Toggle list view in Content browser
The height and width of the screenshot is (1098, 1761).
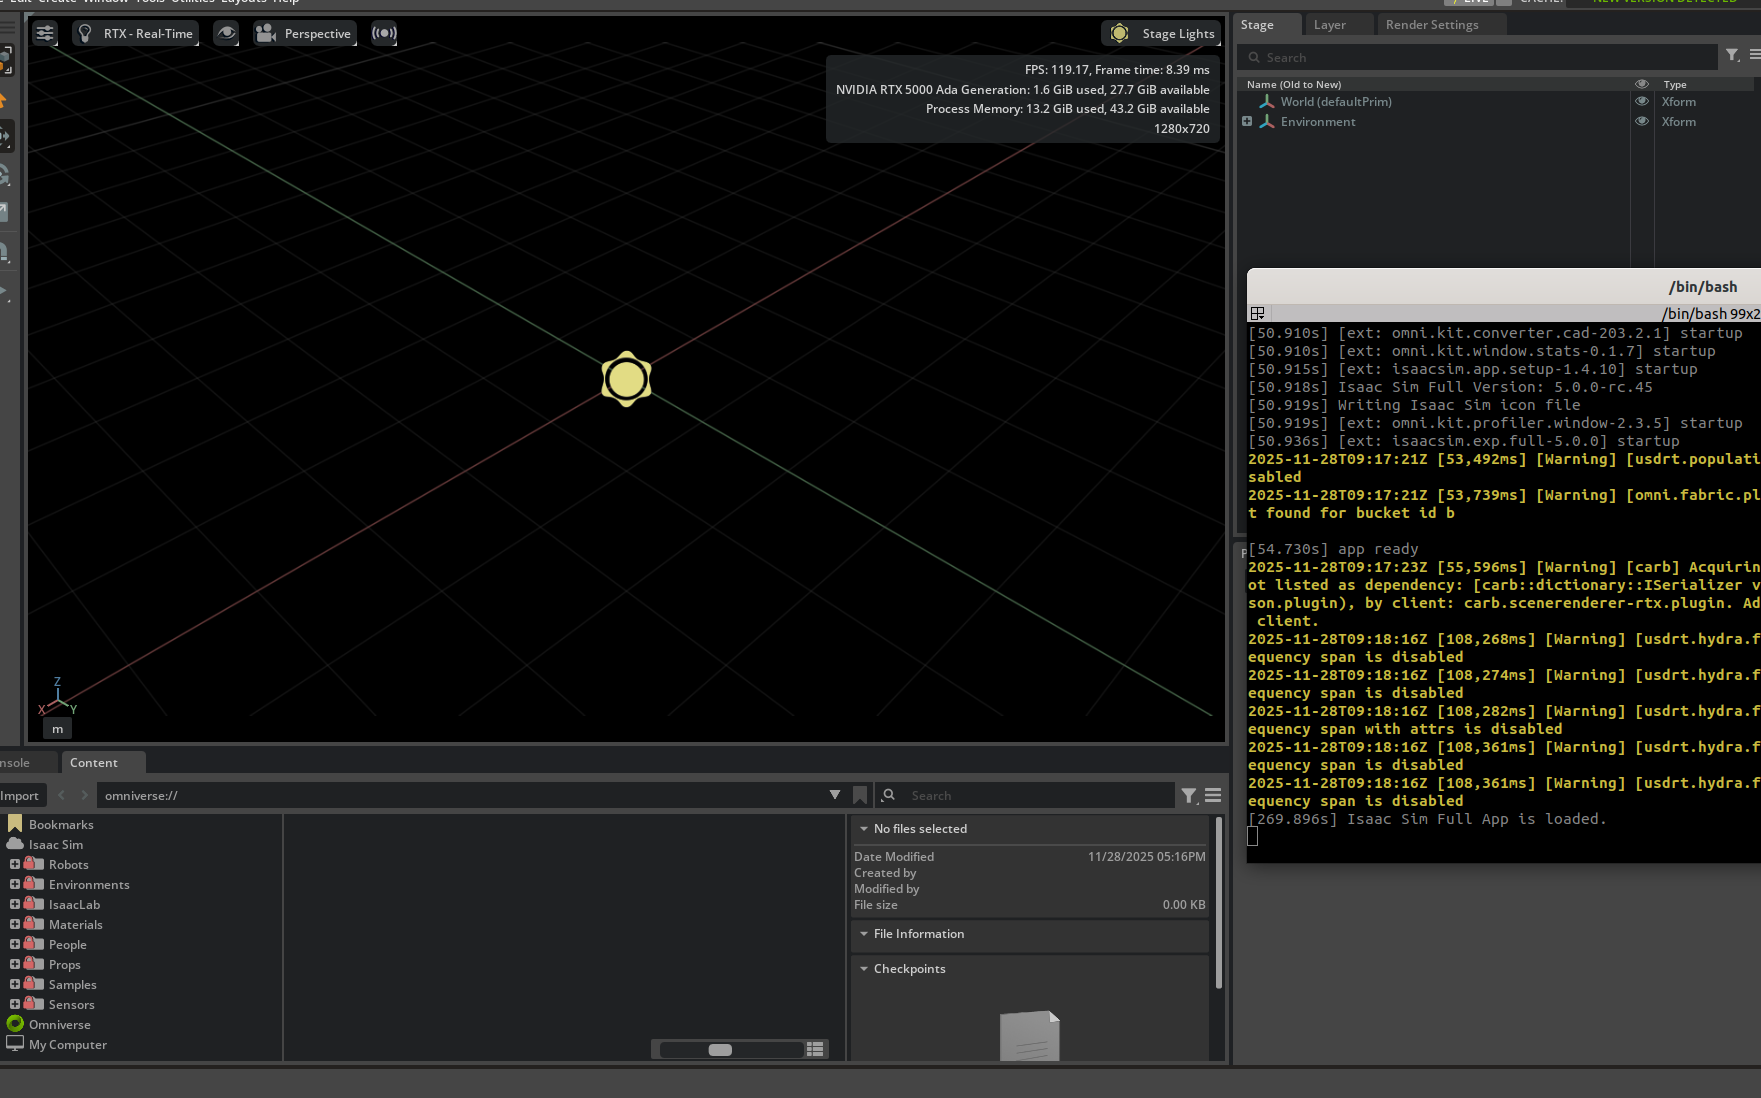pos(815,1049)
